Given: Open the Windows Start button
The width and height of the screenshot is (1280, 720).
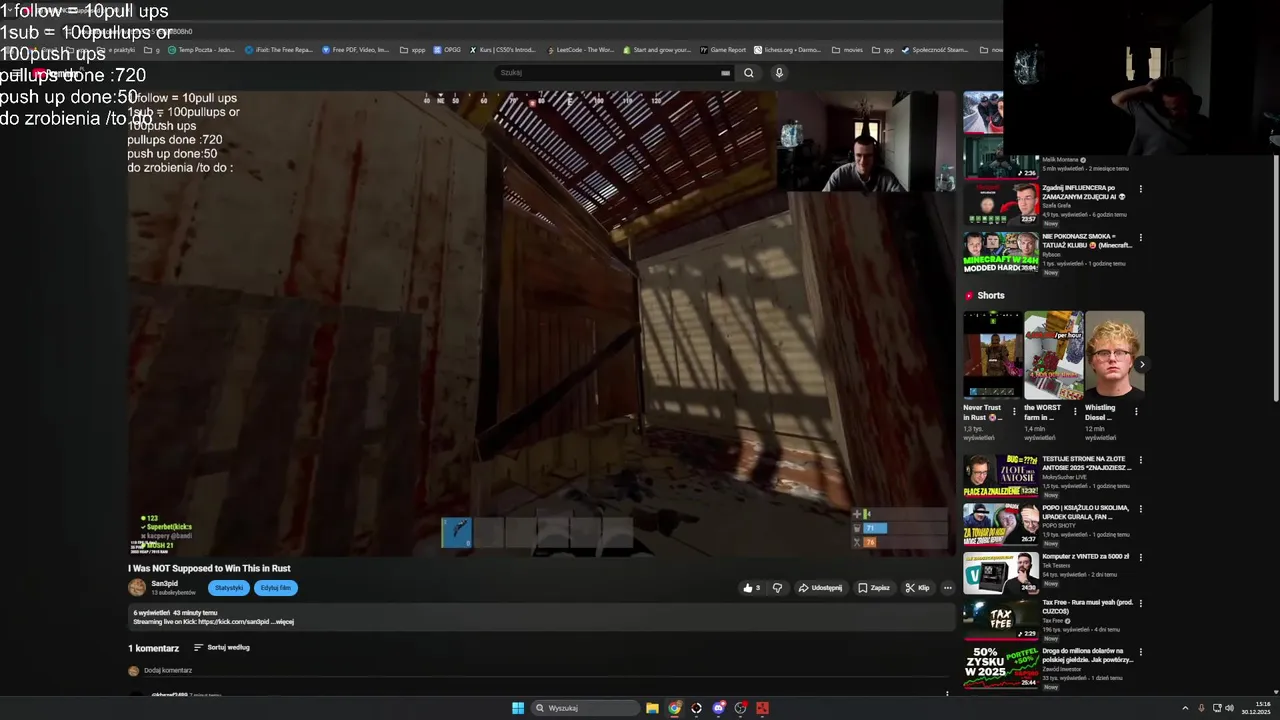Looking at the screenshot, I should pos(518,708).
